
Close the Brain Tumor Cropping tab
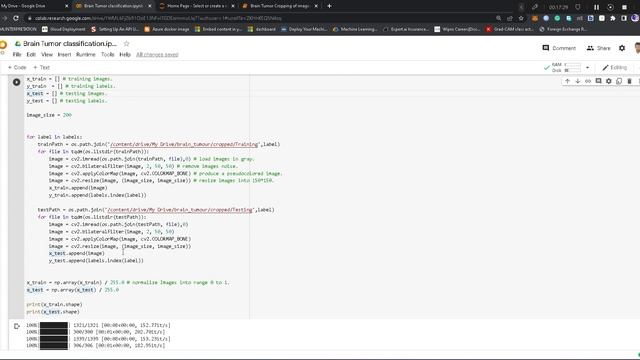tap(316, 6)
